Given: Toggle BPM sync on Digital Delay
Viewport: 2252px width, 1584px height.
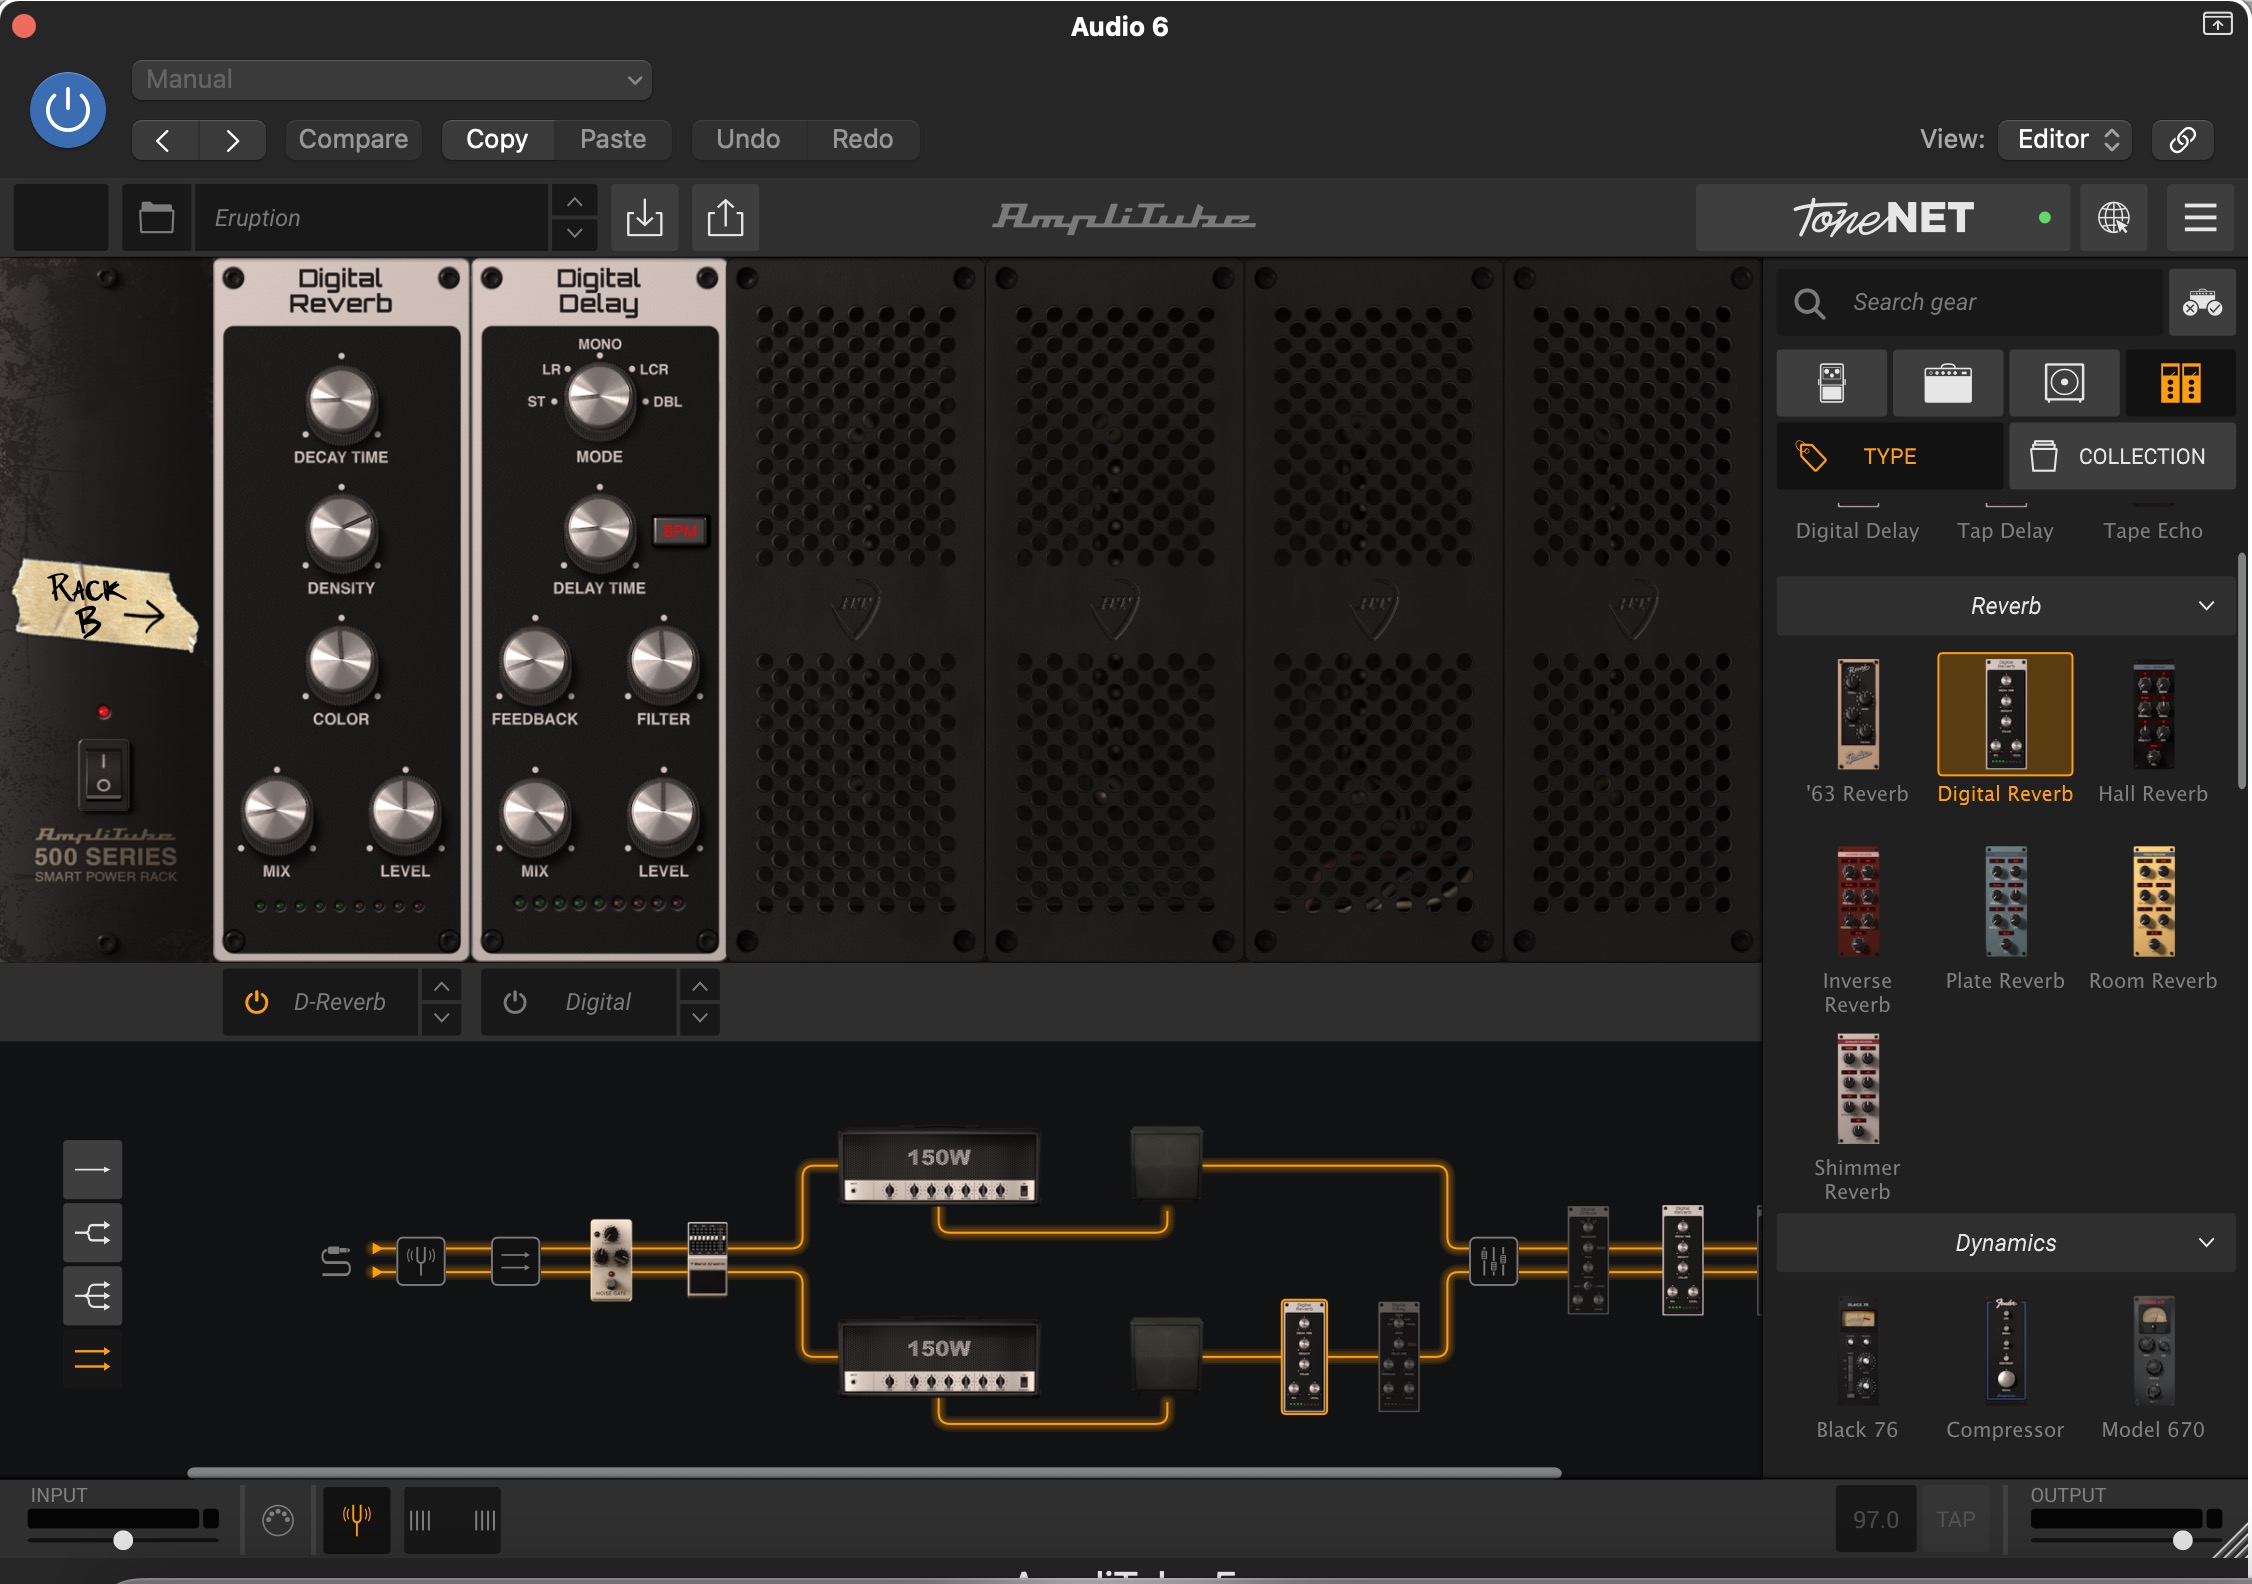Looking at the screenshot, I should point(681,530).
